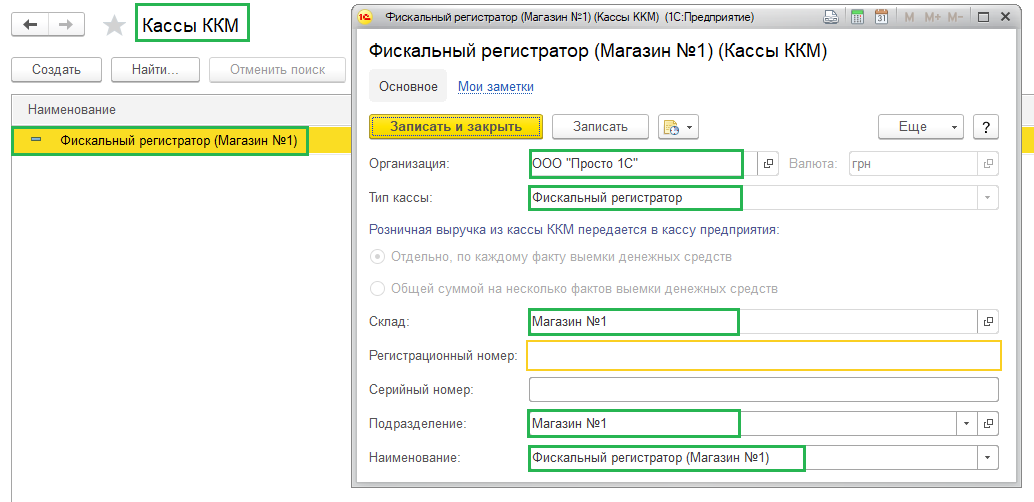1034x502 pixels.
Task: Click the row marker icon of Фискальный регистратор
Action: click(x=36, y=141)
